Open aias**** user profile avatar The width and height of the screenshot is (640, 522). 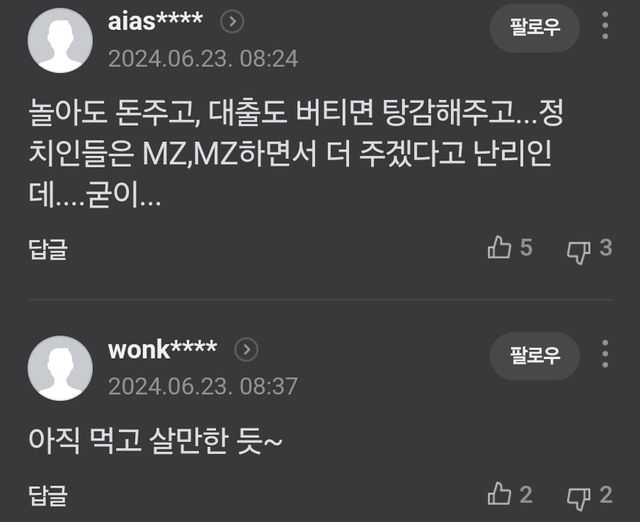coord(60,40)
